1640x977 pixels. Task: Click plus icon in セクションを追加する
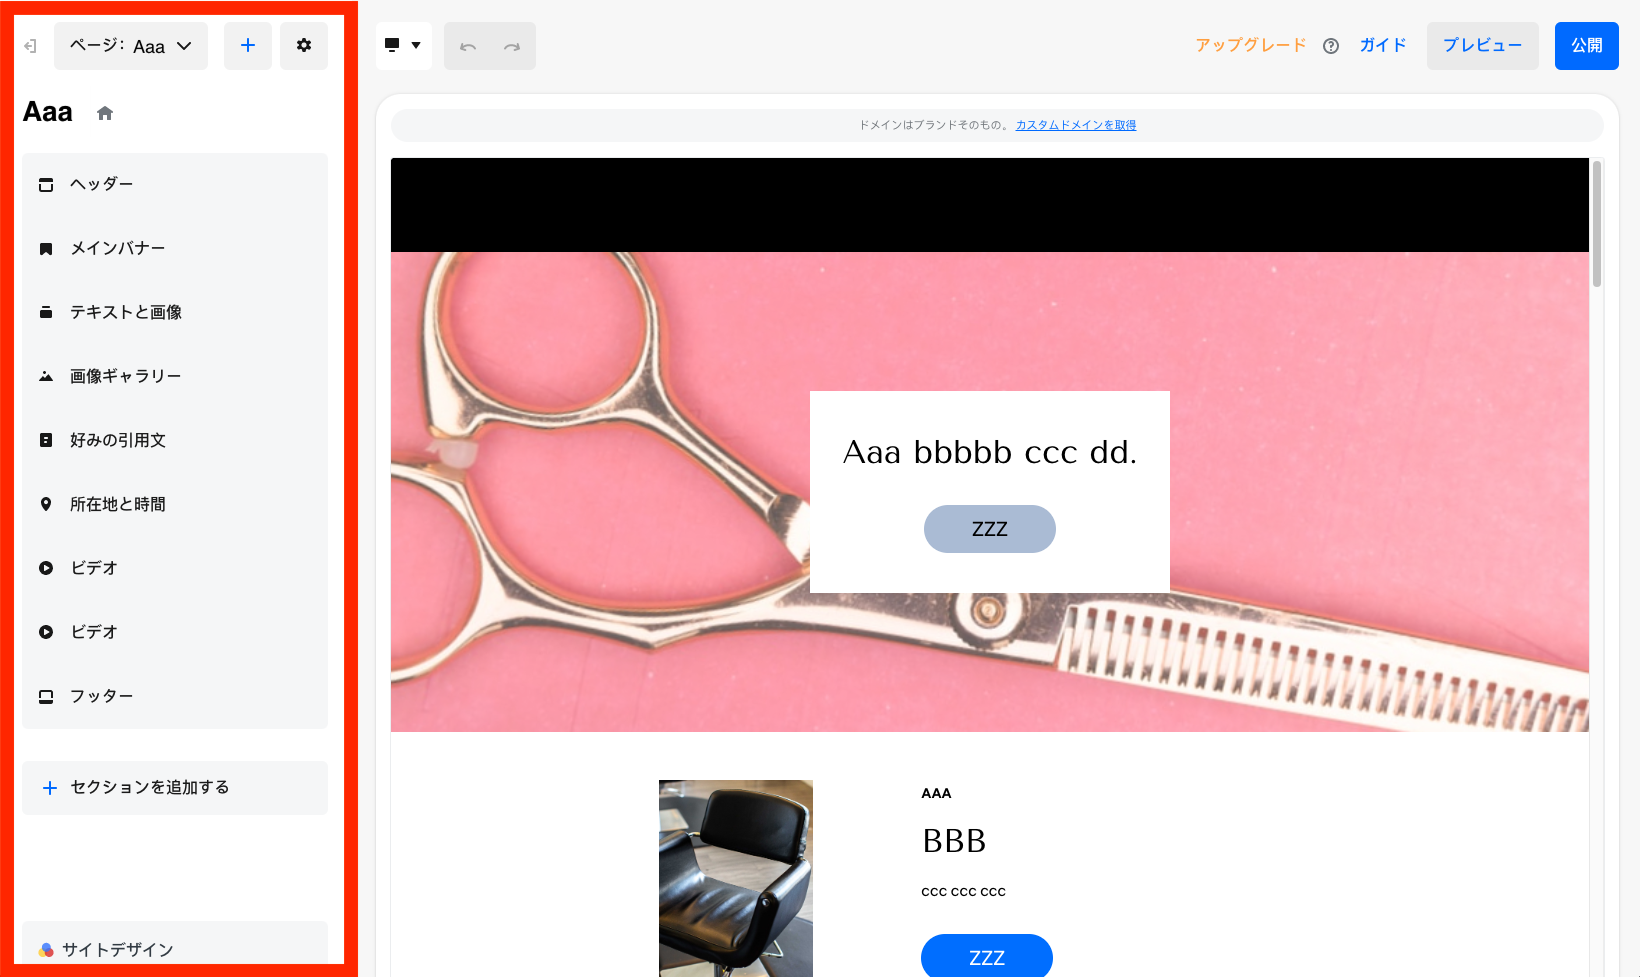pos(50,788)
